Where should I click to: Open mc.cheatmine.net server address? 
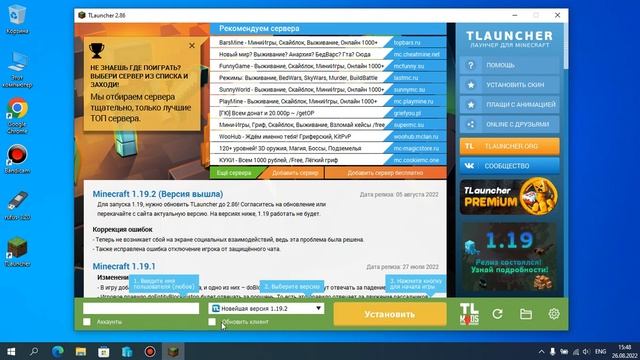417,54
